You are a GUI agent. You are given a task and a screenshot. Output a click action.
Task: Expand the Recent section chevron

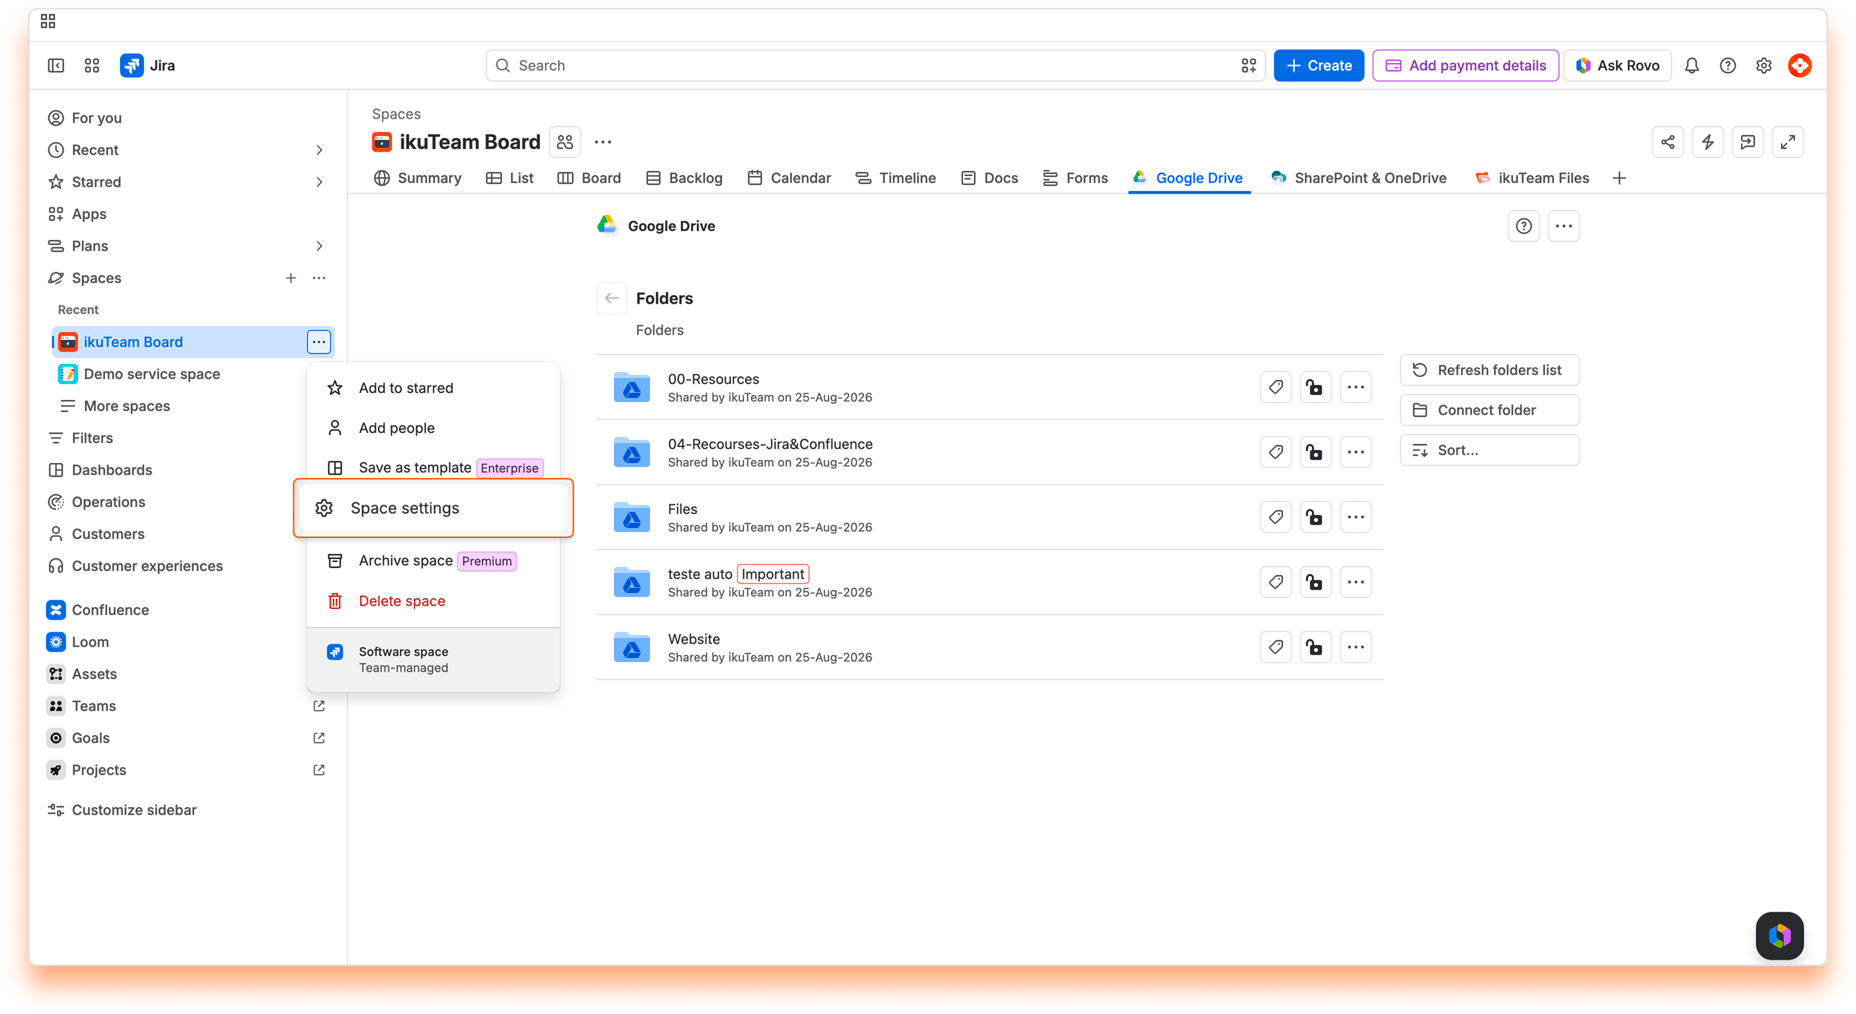pyautogui.click(x=319, y=150)
